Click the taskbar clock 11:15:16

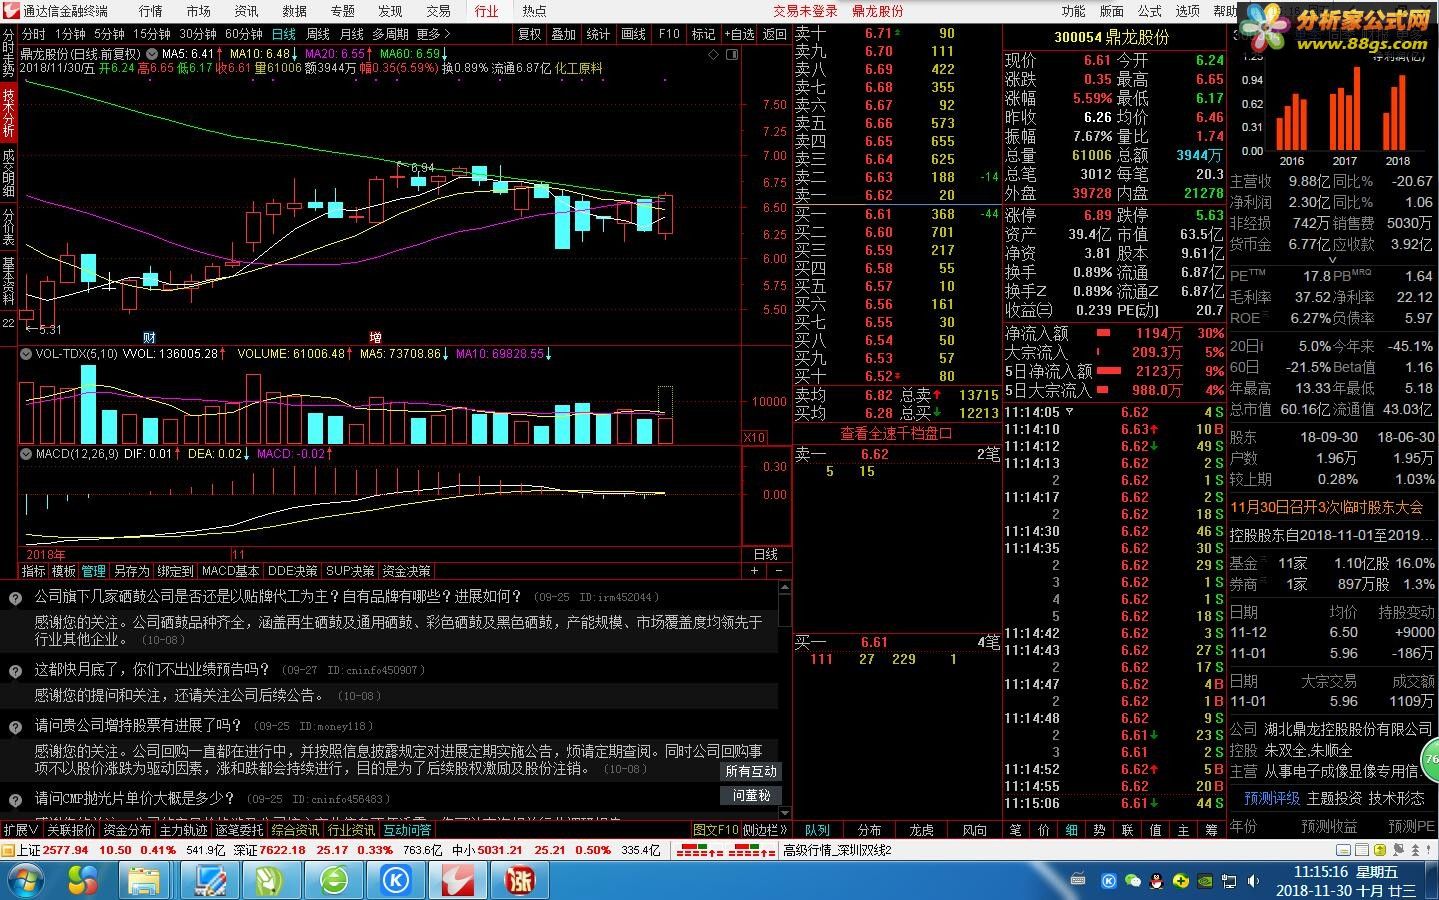coord(1321,872)
